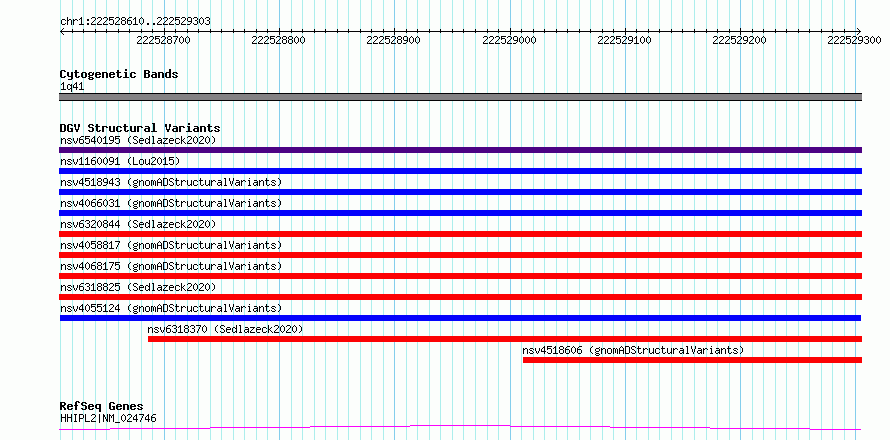This screenshot has width=890, height=440.
Task: Click the nsv4068175 gnomAD variant label
Action: 171,266
